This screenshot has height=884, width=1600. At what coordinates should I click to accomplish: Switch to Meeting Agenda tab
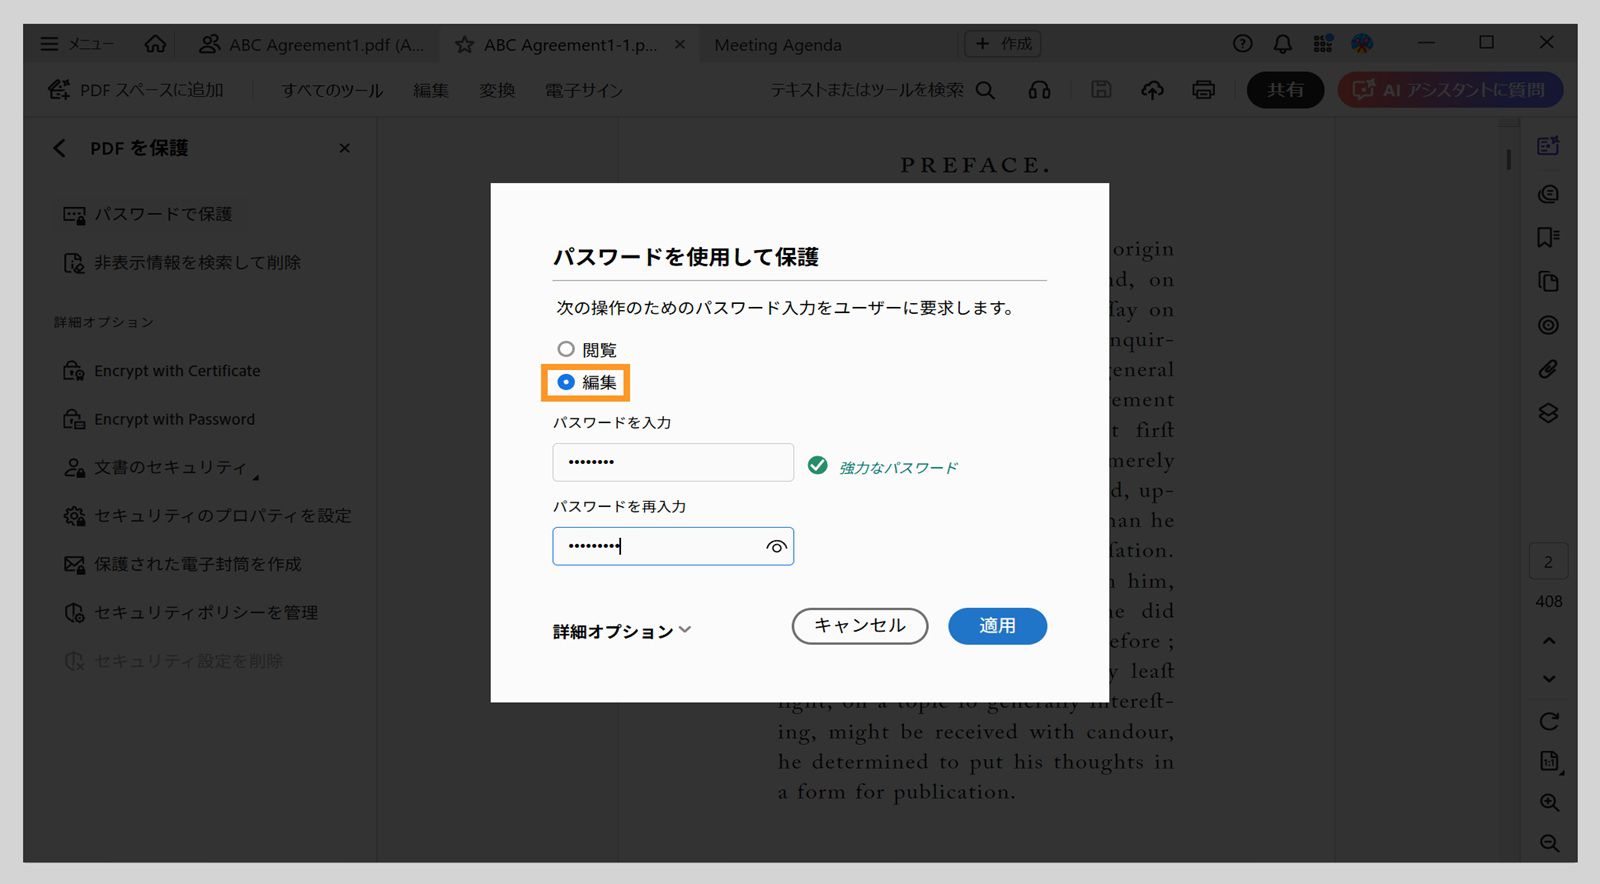click(x=778, y=45)
